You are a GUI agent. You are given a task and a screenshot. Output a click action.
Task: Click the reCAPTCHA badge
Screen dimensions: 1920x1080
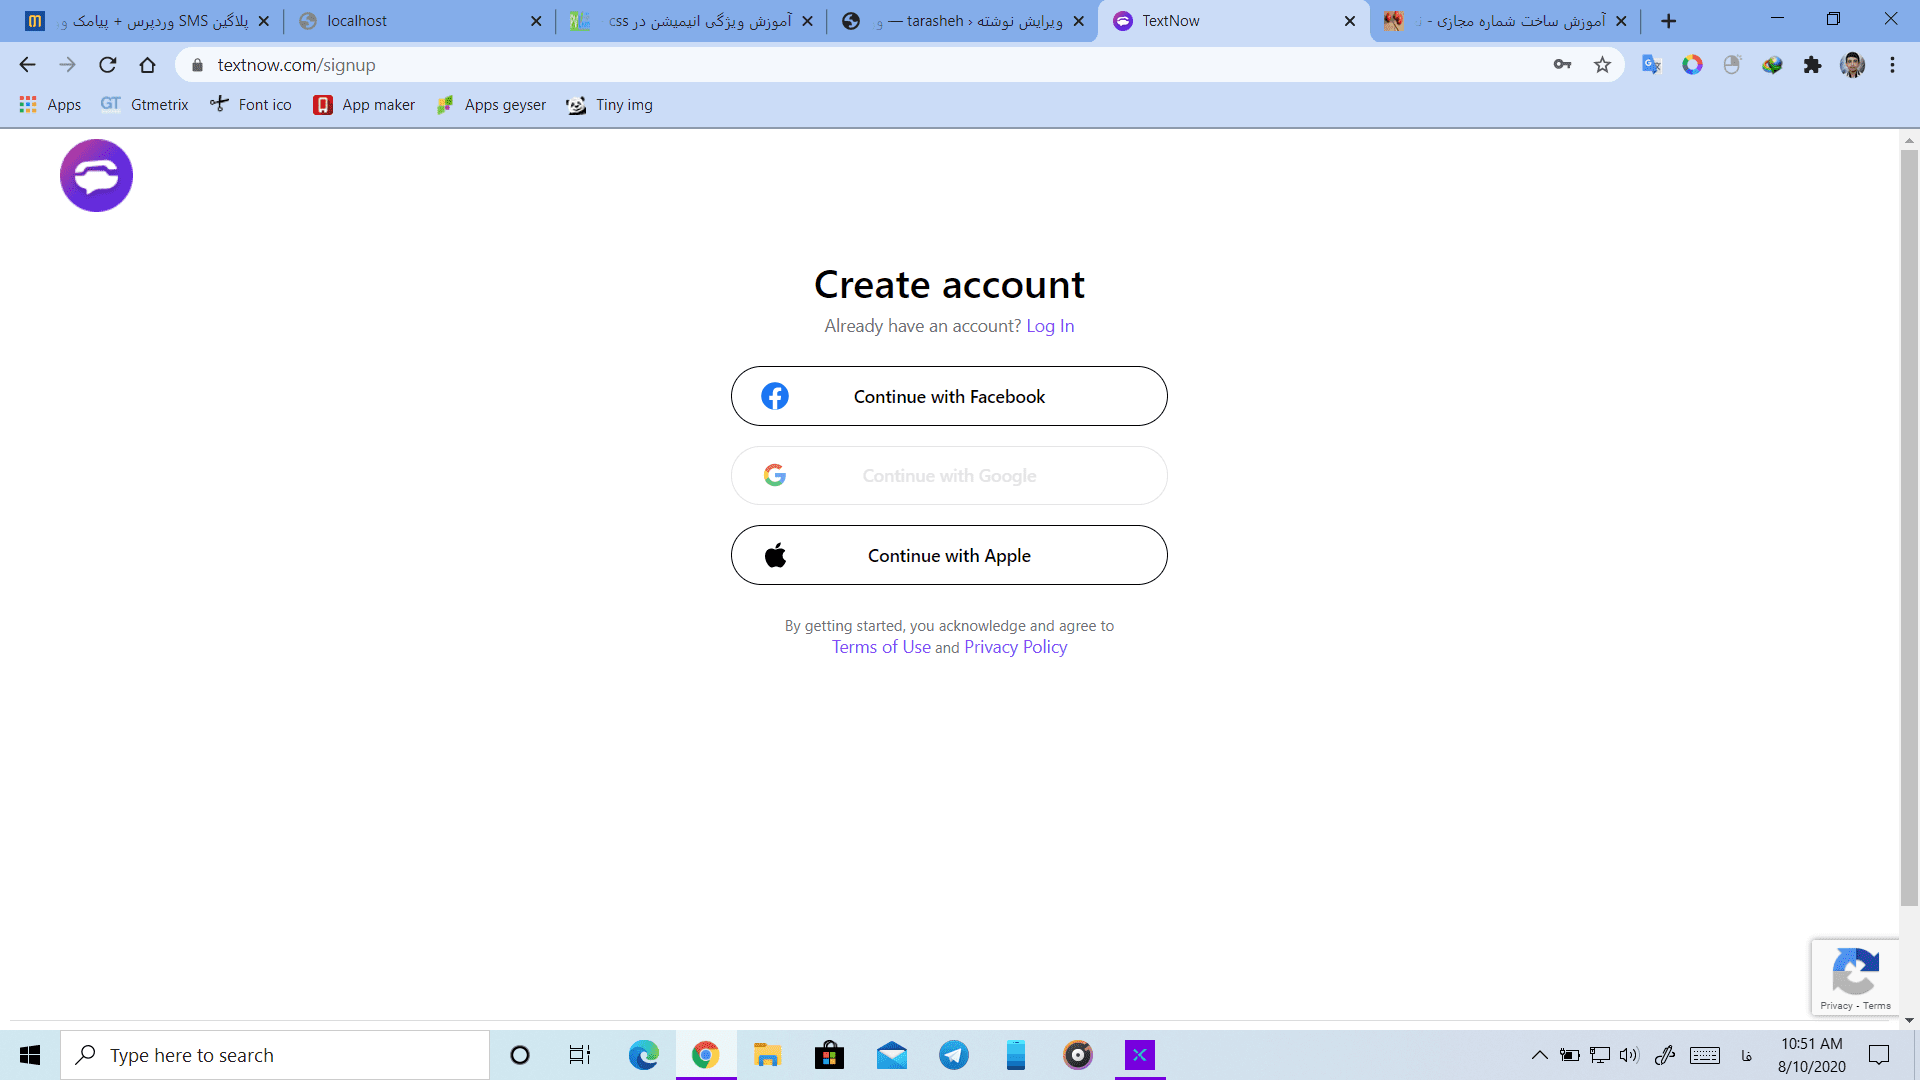(x=1855, y=977)
